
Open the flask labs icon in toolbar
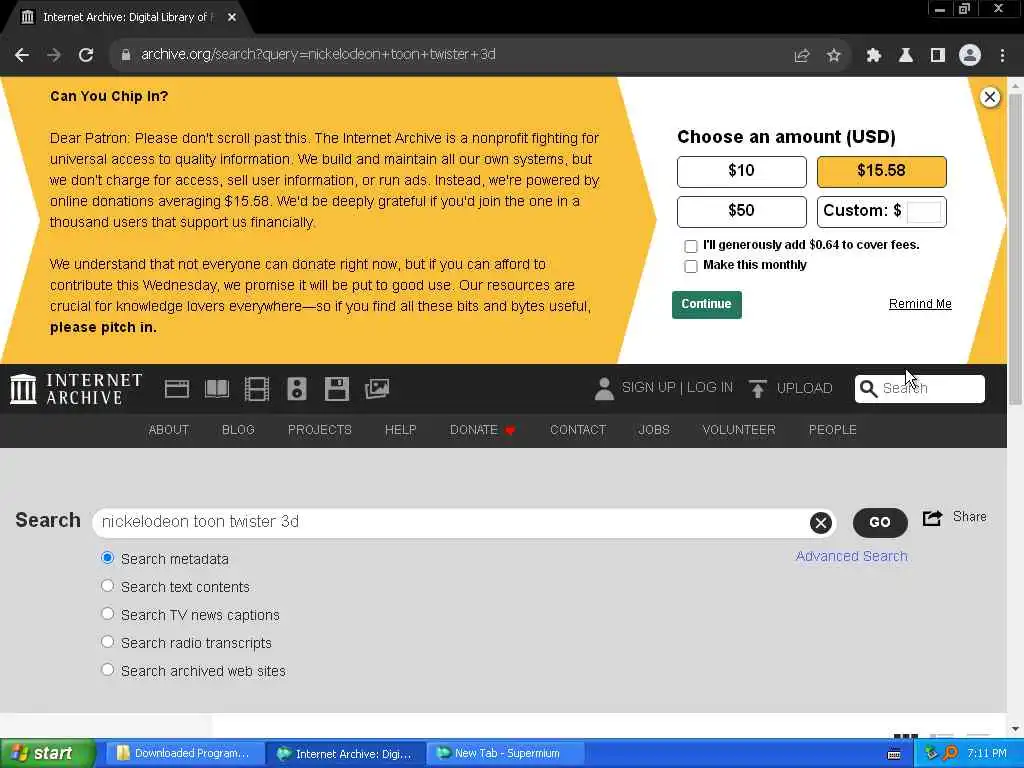click(x=905, y=56)
